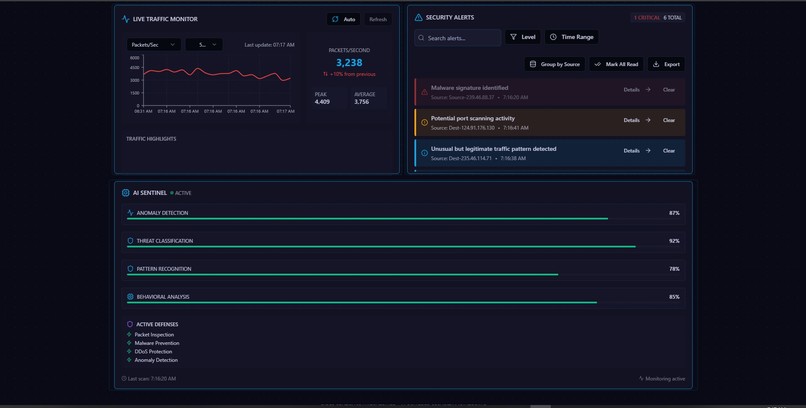The height and width of the screenshot is (408, 806).
Task: Click the Security Alerts warning triangle icon
Action: coord(418,17)
